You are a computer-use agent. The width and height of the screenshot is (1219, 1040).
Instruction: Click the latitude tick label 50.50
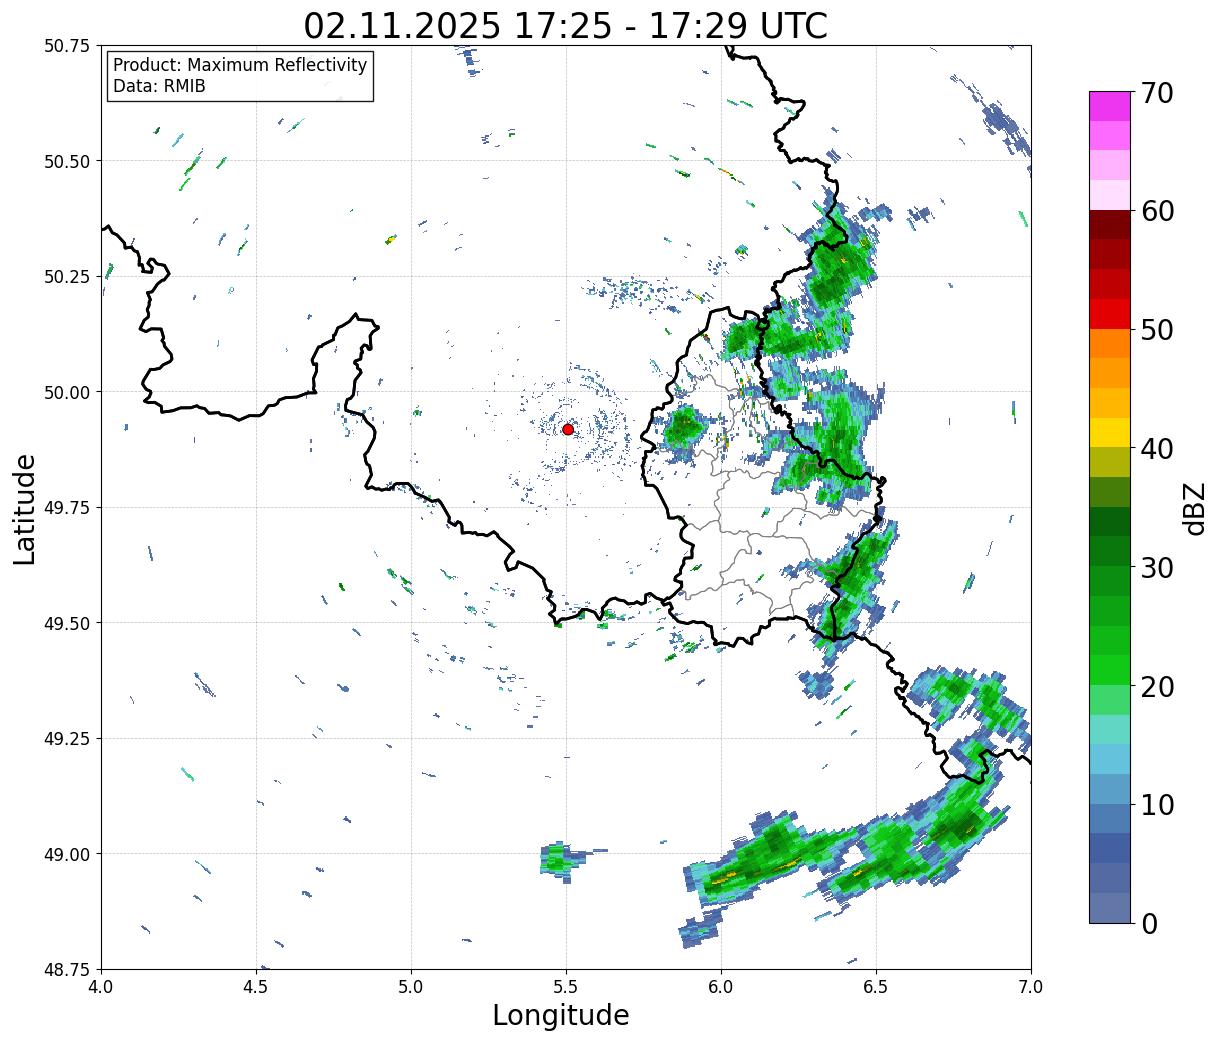point(68,161)
